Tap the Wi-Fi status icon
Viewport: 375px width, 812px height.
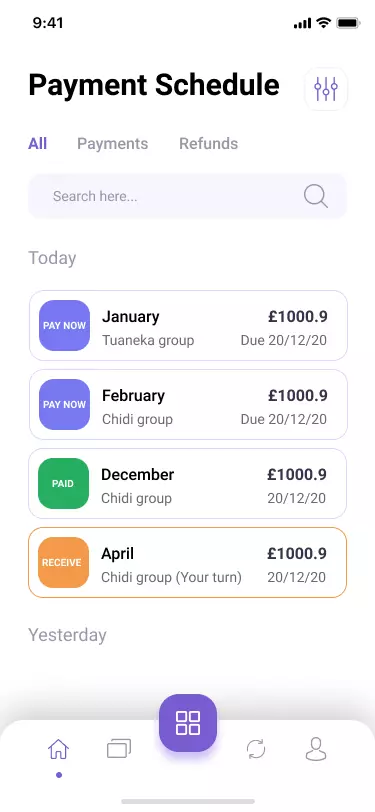324,23
